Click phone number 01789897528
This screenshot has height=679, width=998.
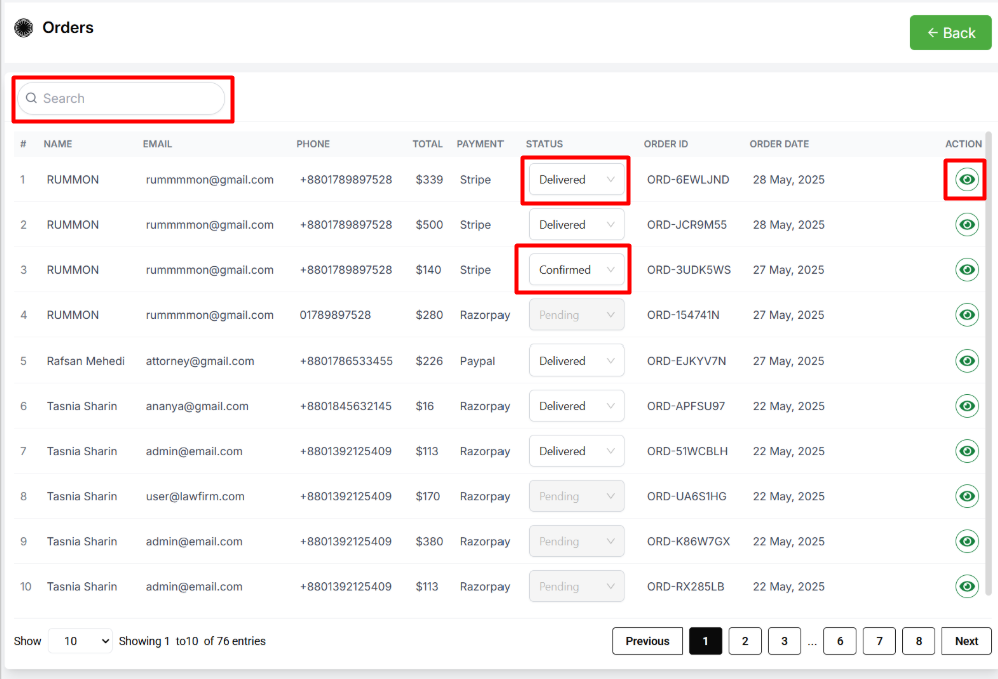(x=335, y=315)
